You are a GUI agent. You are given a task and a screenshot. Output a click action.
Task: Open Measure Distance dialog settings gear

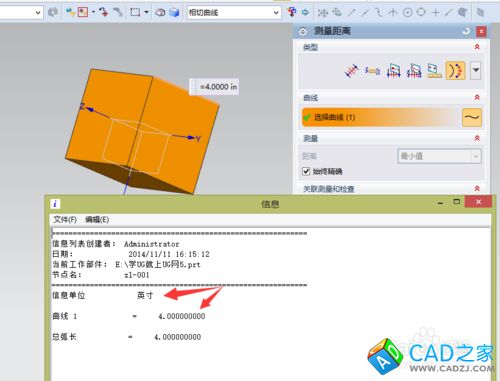point(303,31)
